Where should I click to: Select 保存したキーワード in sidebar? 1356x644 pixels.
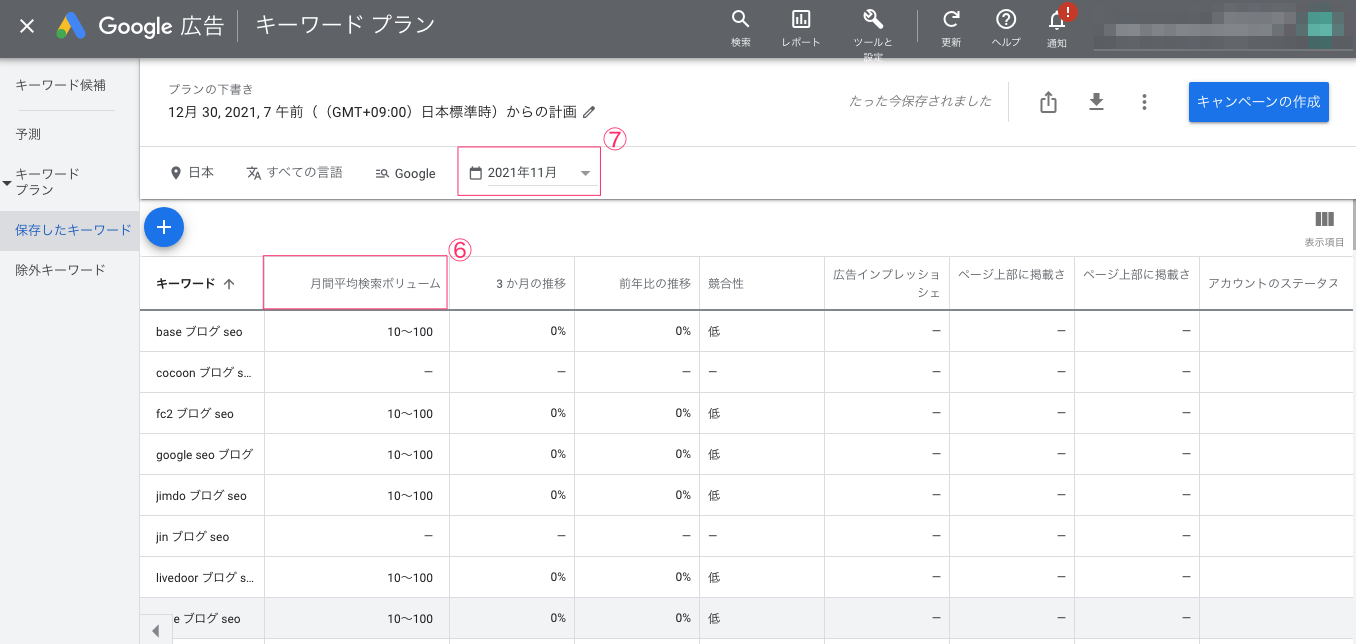pos(69,230)
